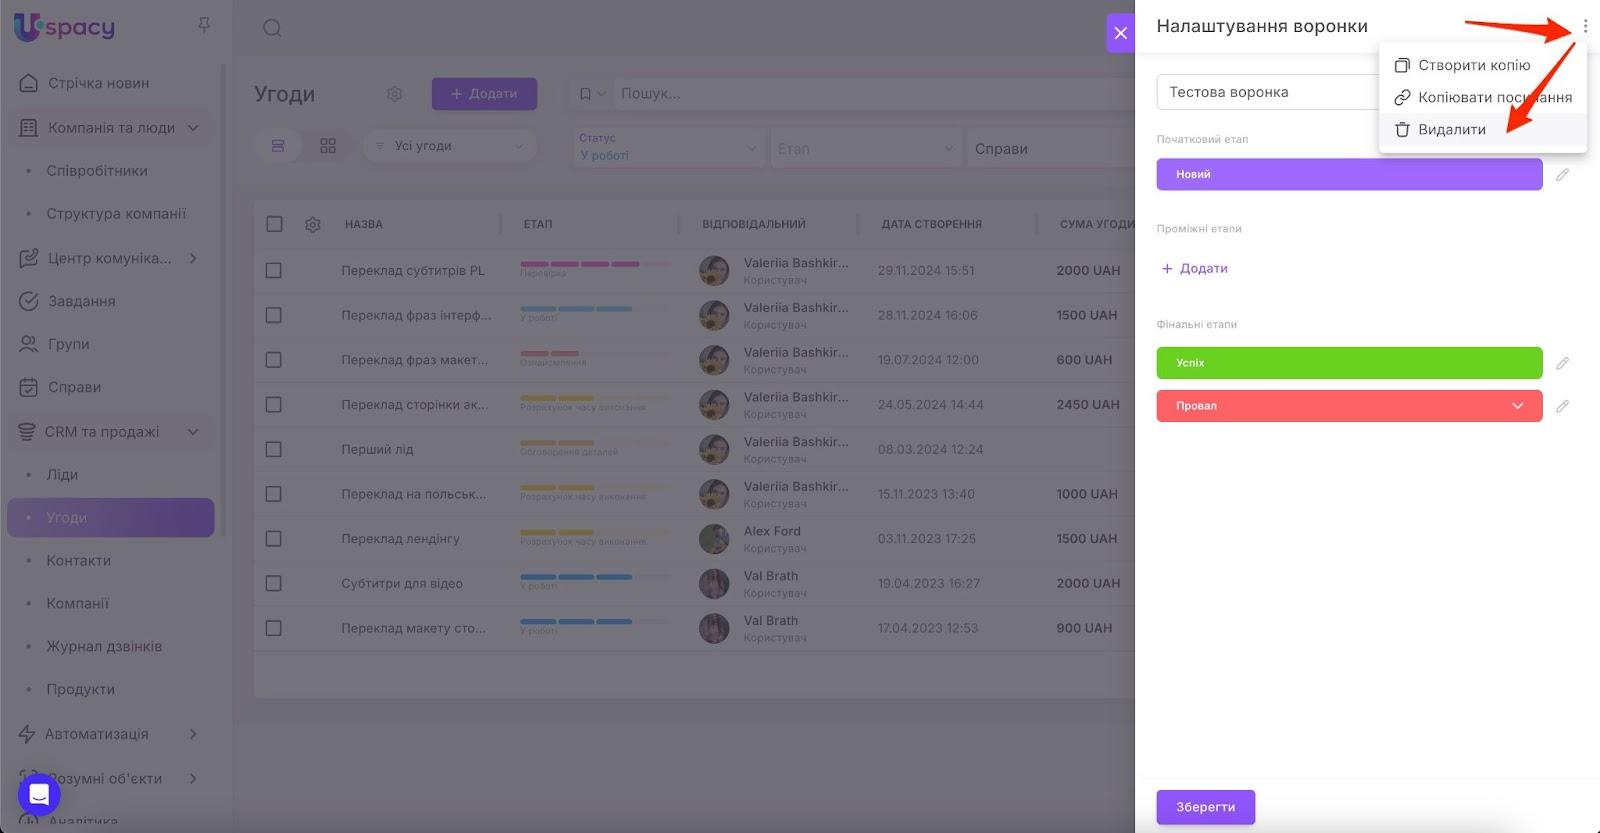Open Компанії in sidebar
The height and width of the screenshot is (833, 1600).
78,604
